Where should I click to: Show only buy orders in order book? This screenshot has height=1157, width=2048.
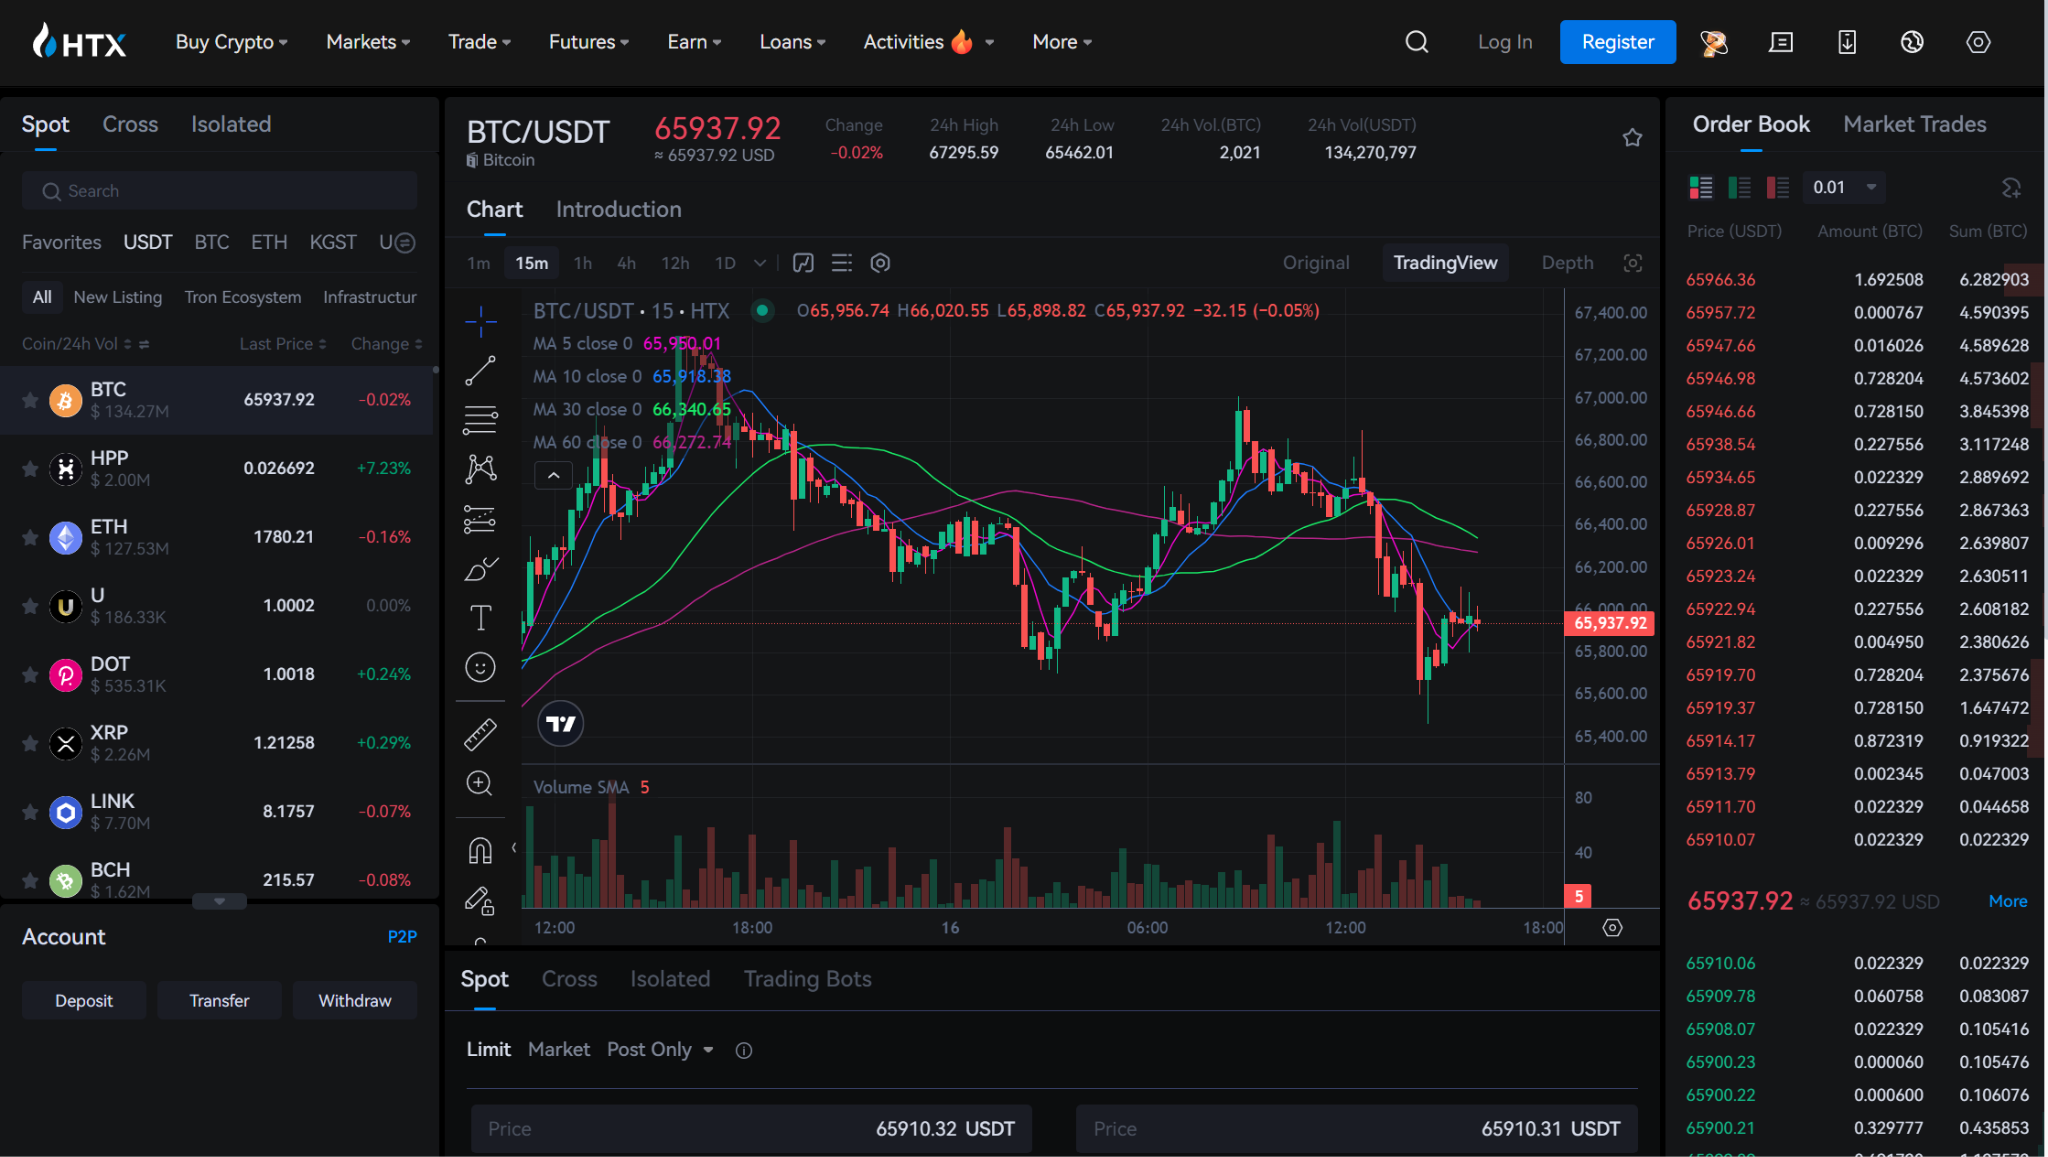tap(1740, 187)
